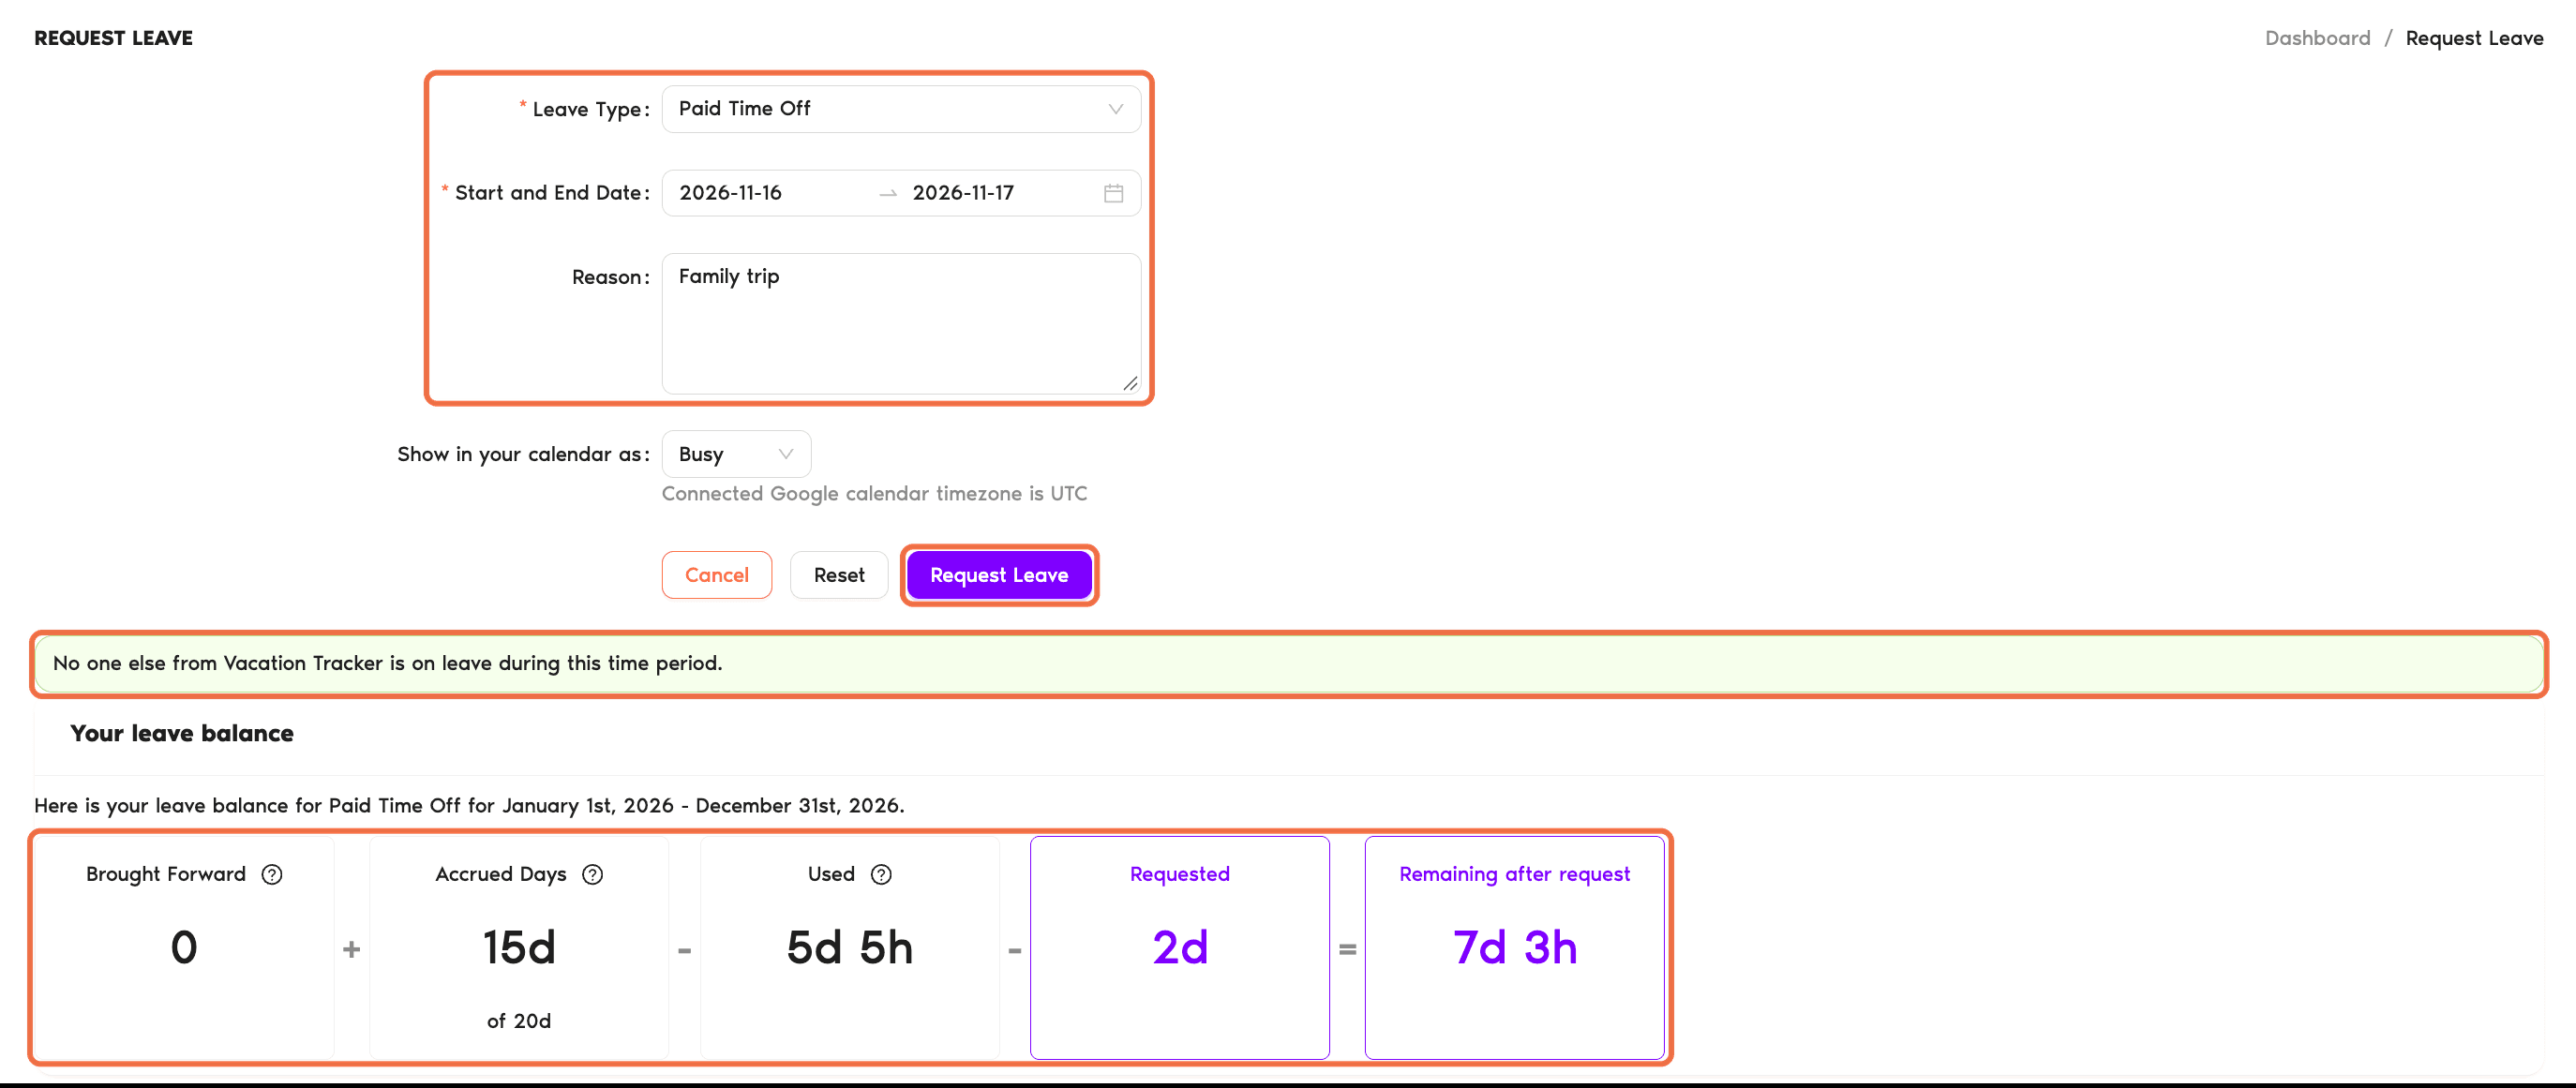The width and height of the screenshot is (2576, 1088).
Task: Click the Google calendar timezone is UTC note
Action: [x=874, y=493]
